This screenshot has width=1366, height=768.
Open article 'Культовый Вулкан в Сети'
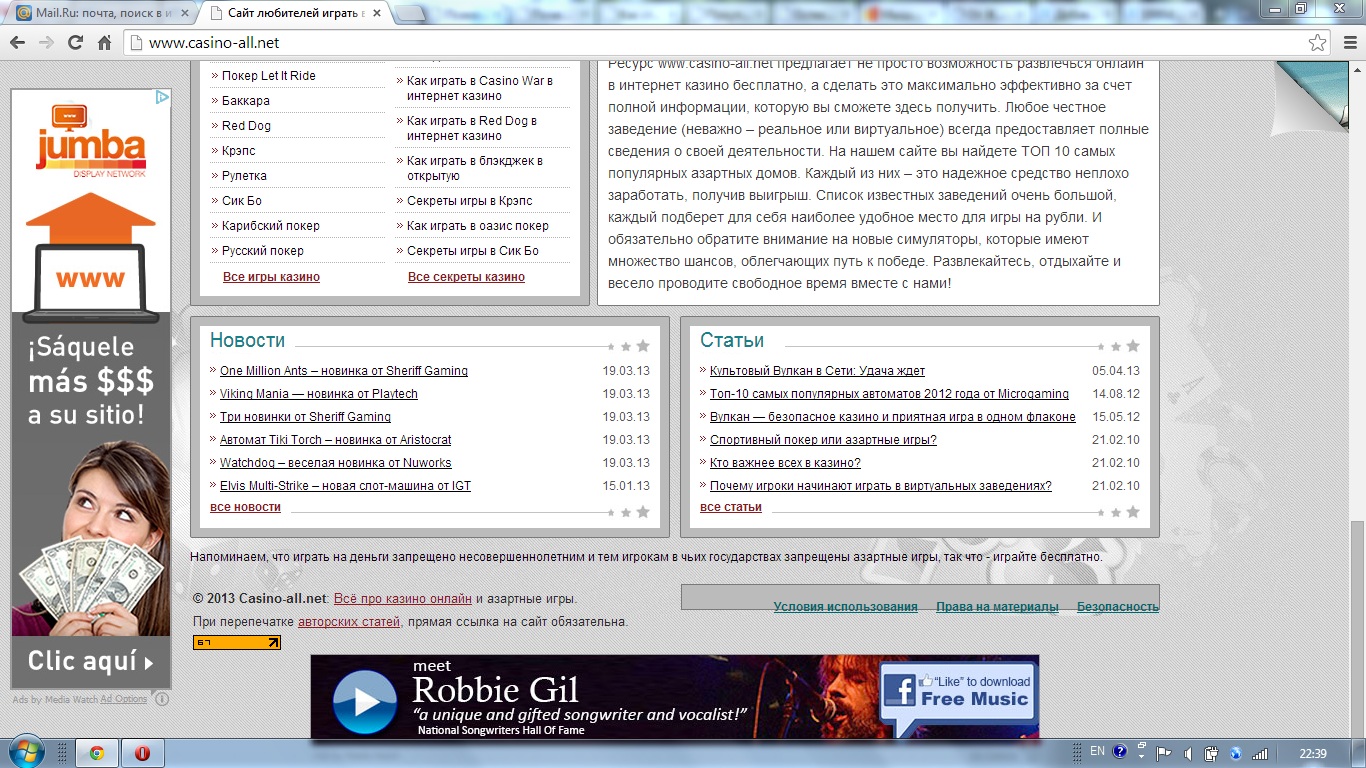coord(817,371)
